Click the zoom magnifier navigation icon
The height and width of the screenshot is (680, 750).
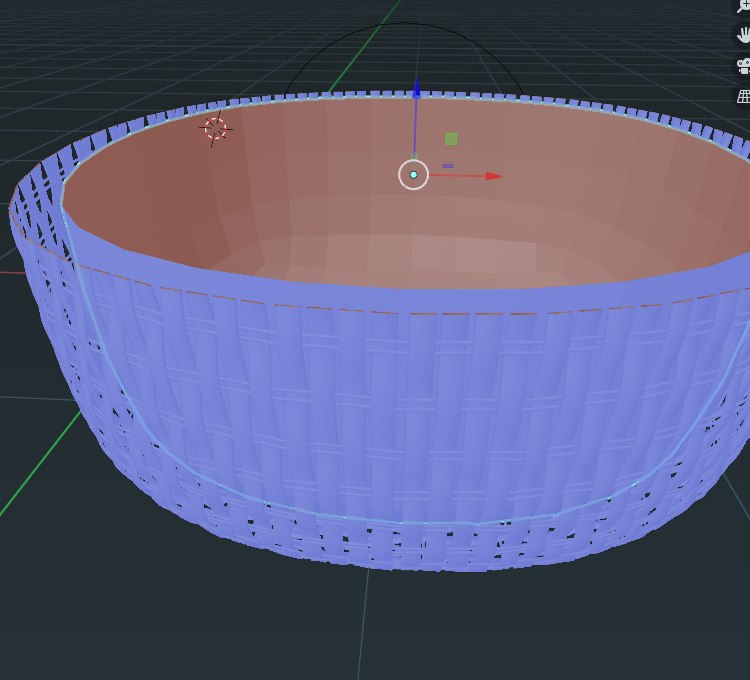click(x=743, y=5)
